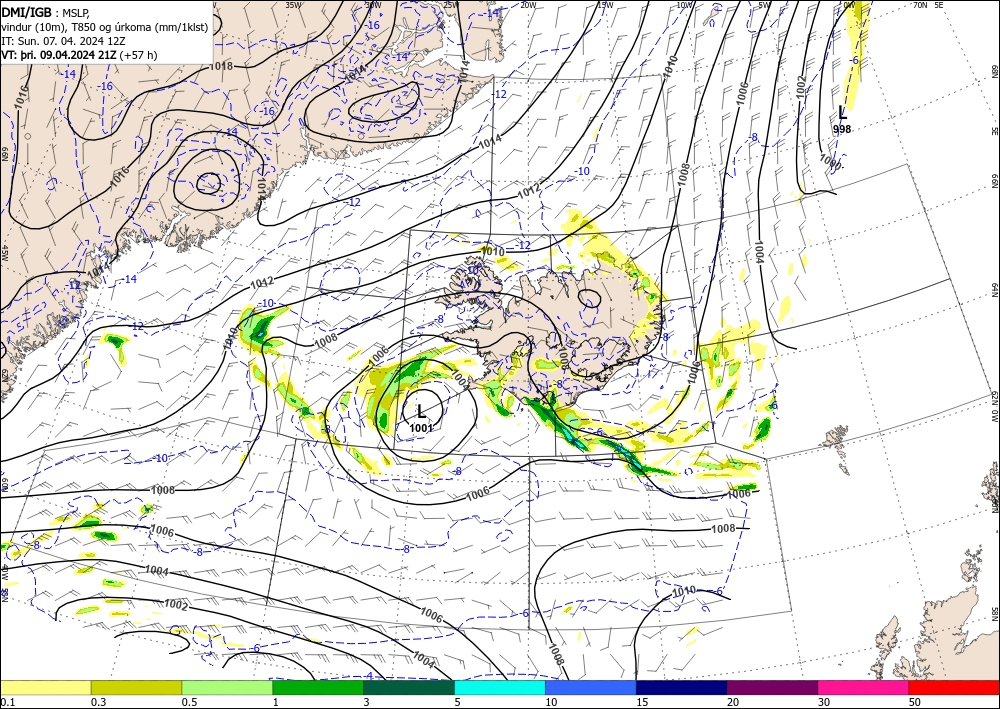1000x709 pixels.
Task: Click the purple 20–30 legend swatch
Action: 772,687
